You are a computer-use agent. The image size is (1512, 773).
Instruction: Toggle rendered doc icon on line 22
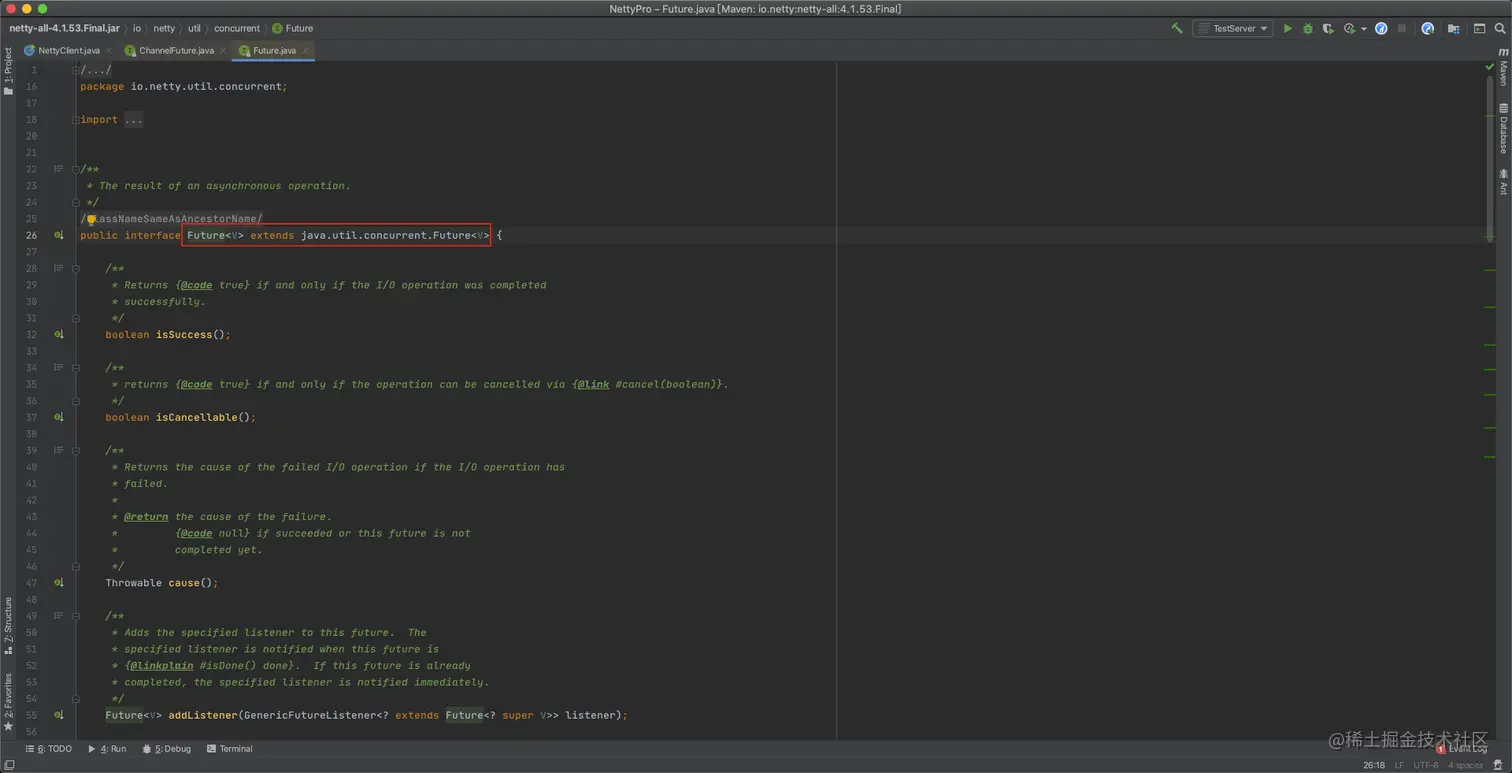click(58, 169)
